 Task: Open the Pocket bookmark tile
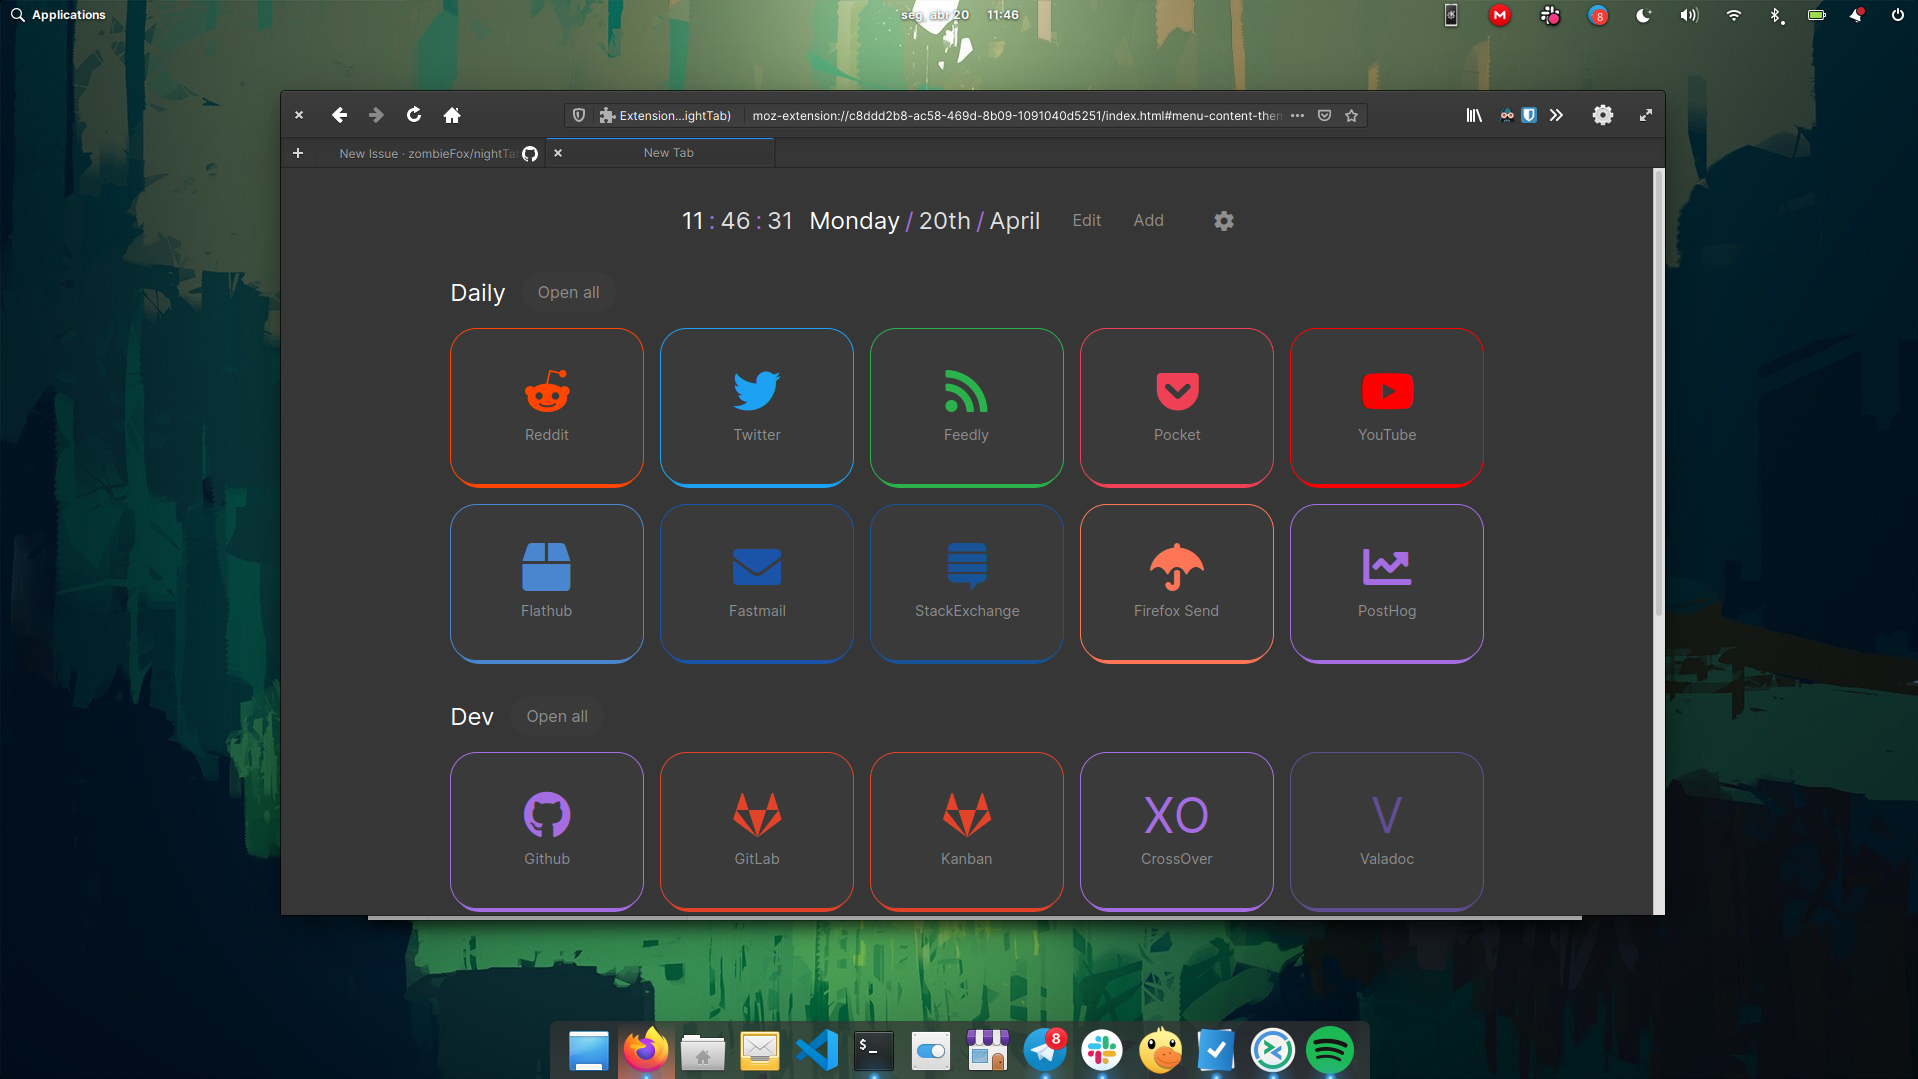pos(1177,407)
